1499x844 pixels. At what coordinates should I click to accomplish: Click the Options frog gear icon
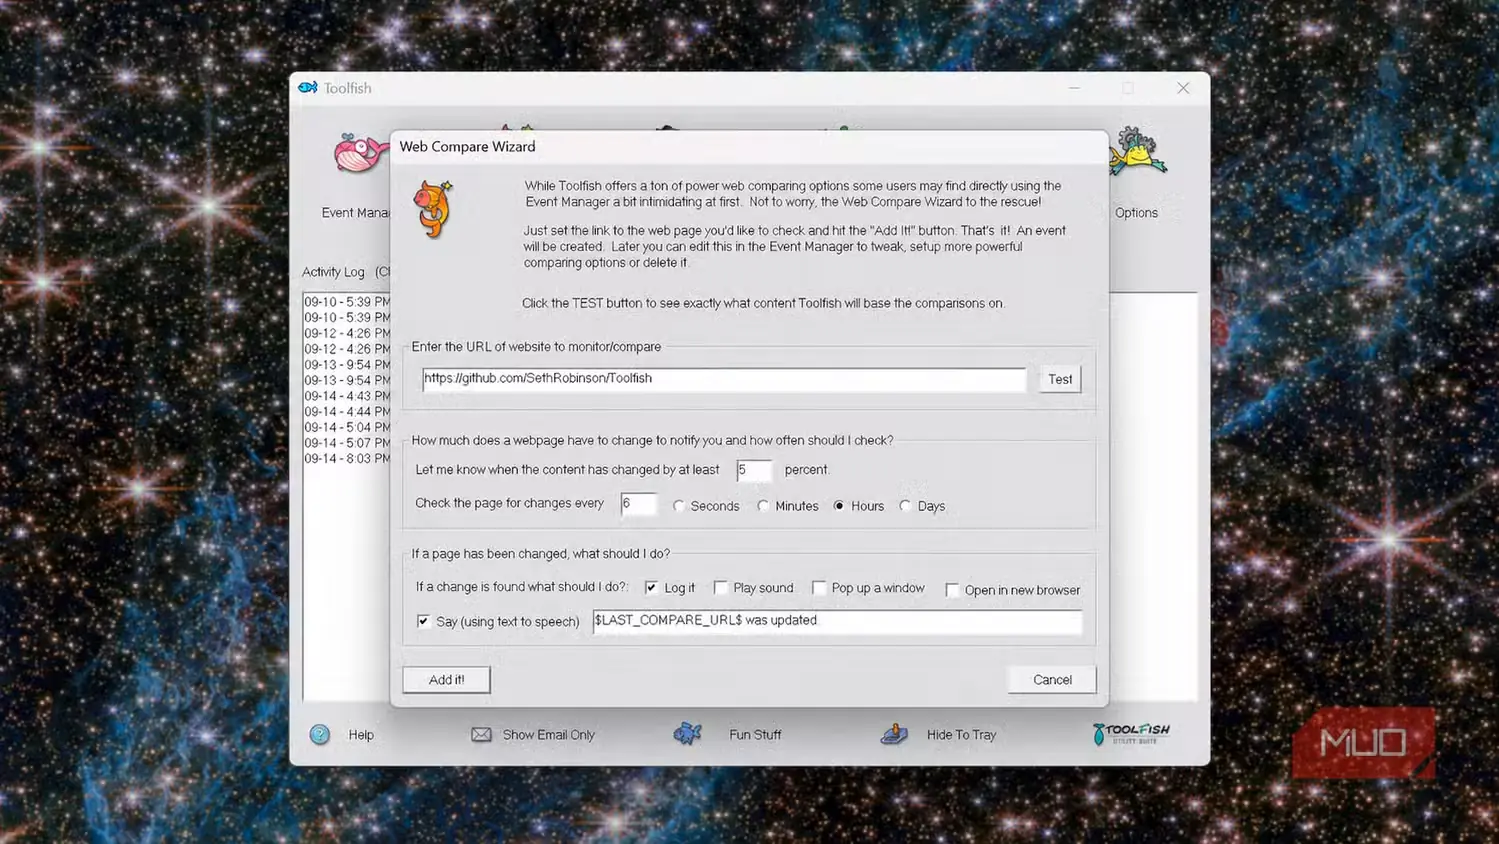[1138, 152]
